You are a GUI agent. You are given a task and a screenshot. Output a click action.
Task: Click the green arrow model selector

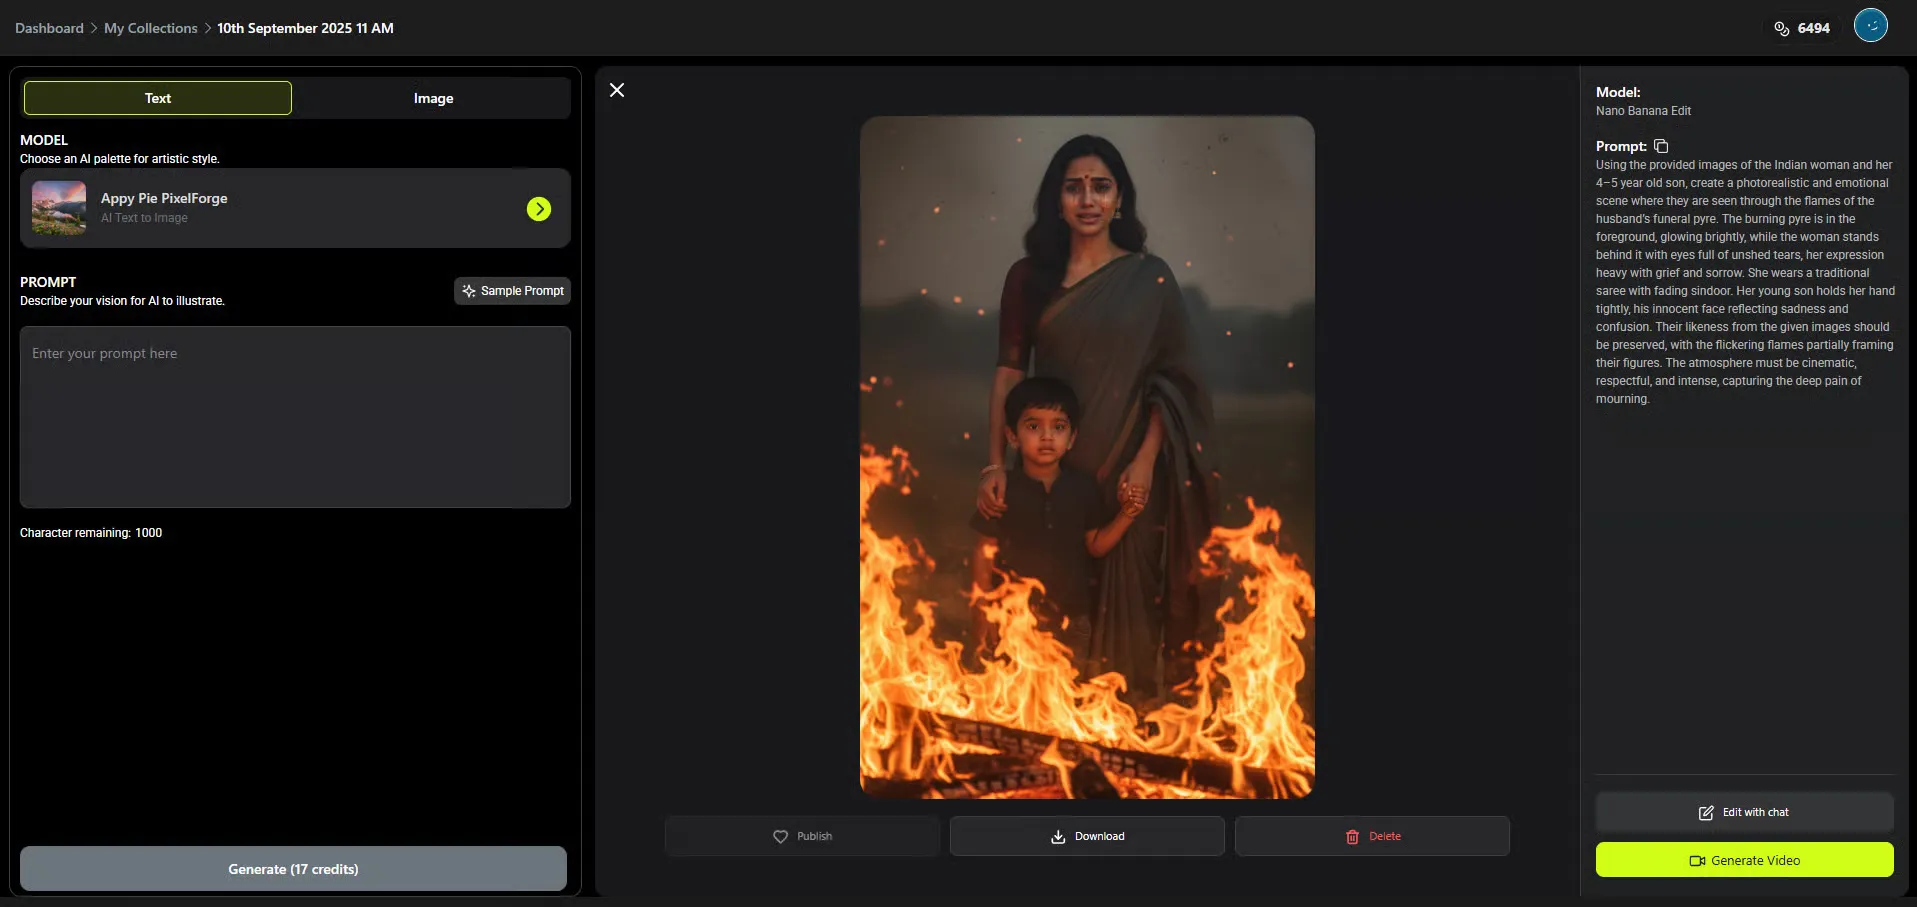click(539, 209)
